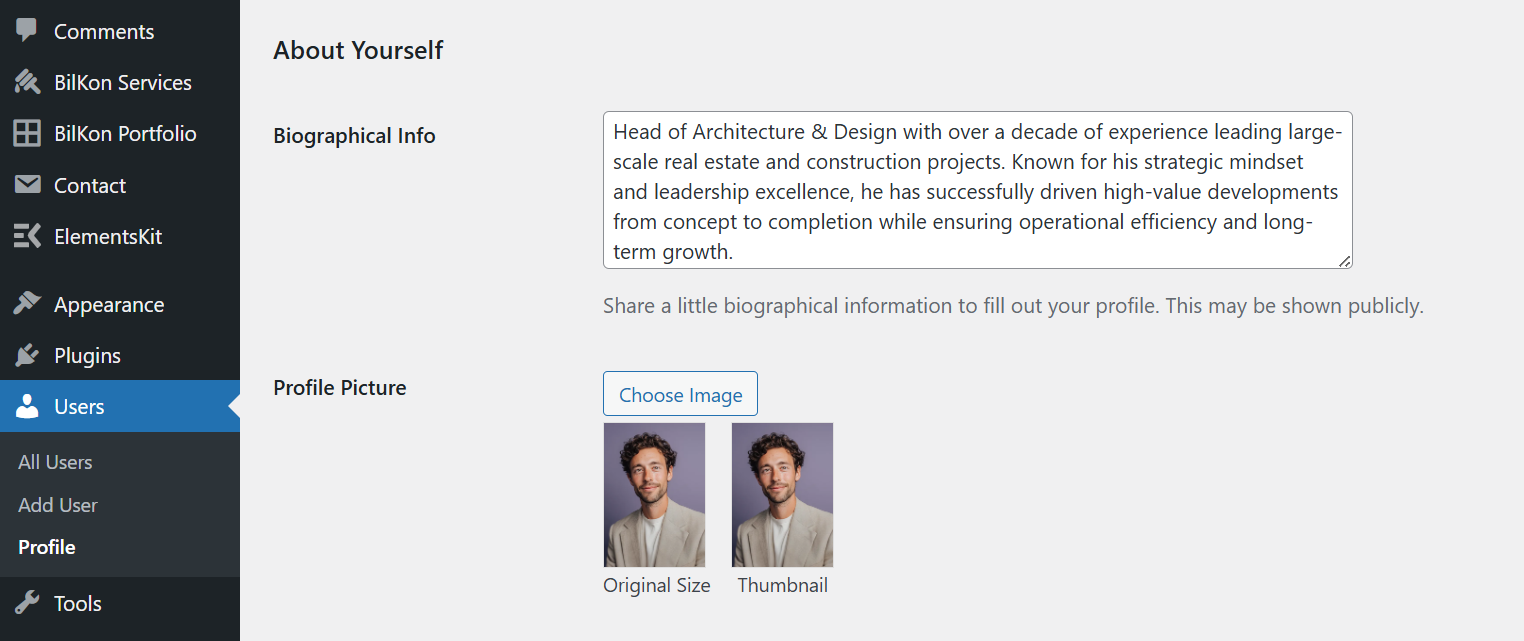Viewport: 1524px width, 641px height.
Task: Click the BilKon Portfolio grid icon
Action: (x=27, y=133)
